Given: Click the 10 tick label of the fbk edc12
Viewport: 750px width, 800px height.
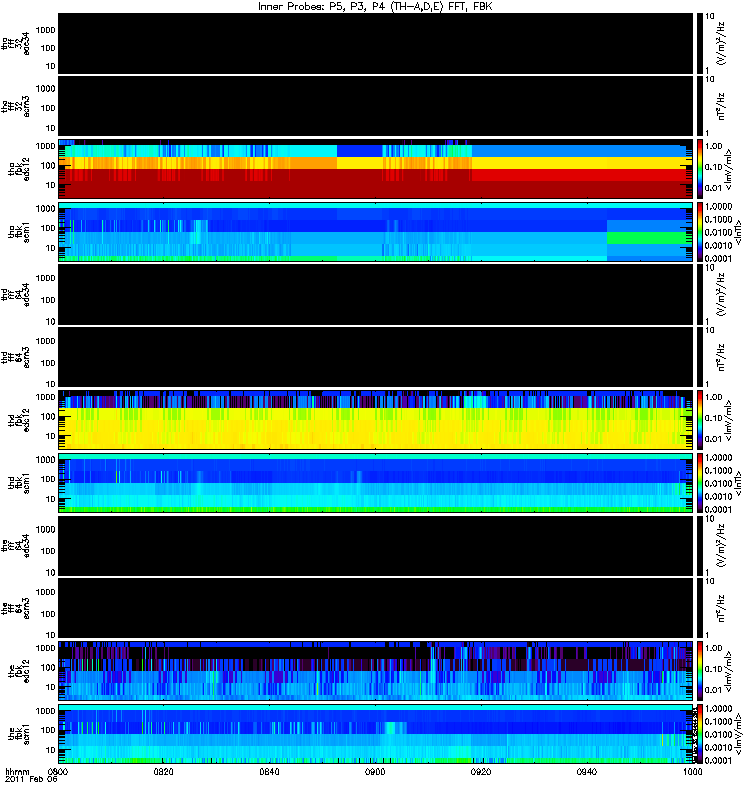Looking at the screenshot, I should (x=50, y=687).
